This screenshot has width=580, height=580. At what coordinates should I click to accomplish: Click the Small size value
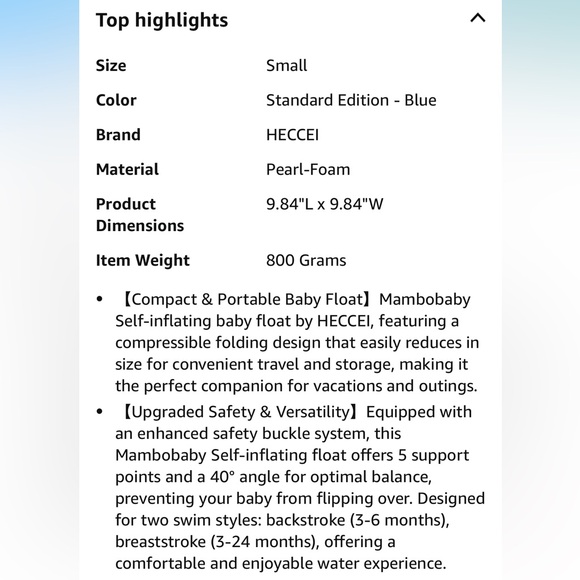pyautogui.click(x=287, y=65)
